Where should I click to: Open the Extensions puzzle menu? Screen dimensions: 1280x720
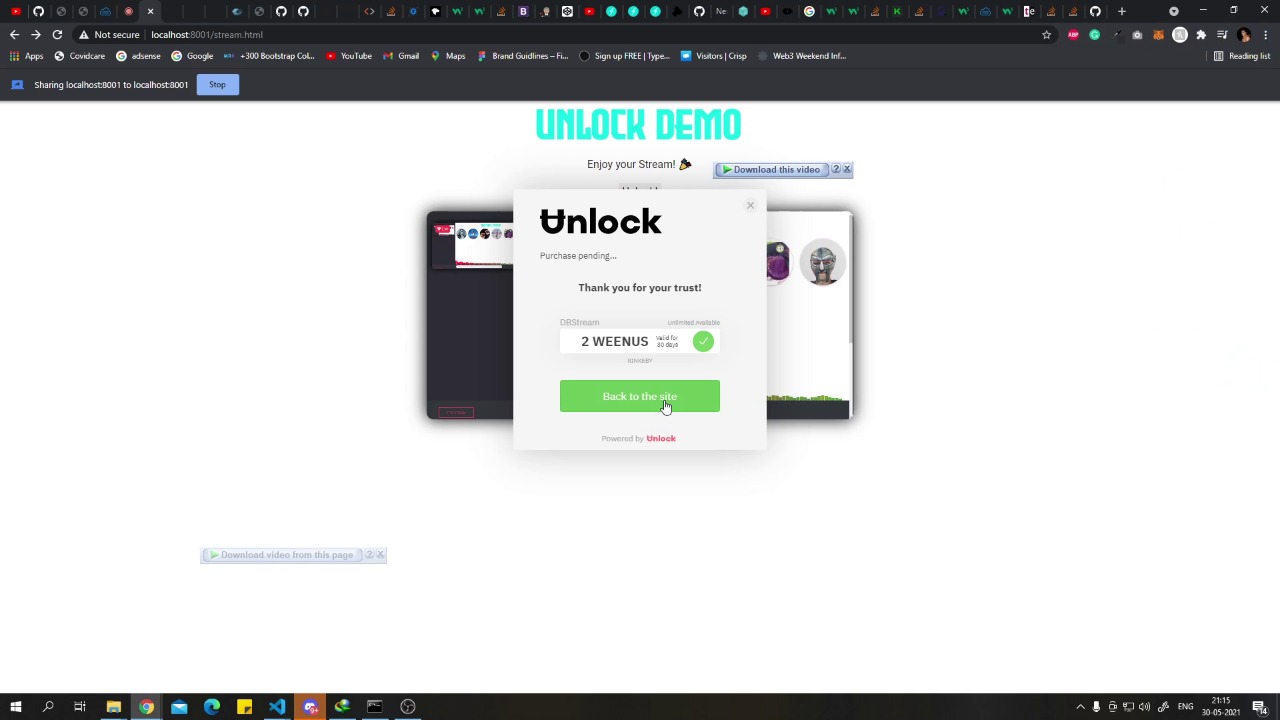pos(1201,35)
